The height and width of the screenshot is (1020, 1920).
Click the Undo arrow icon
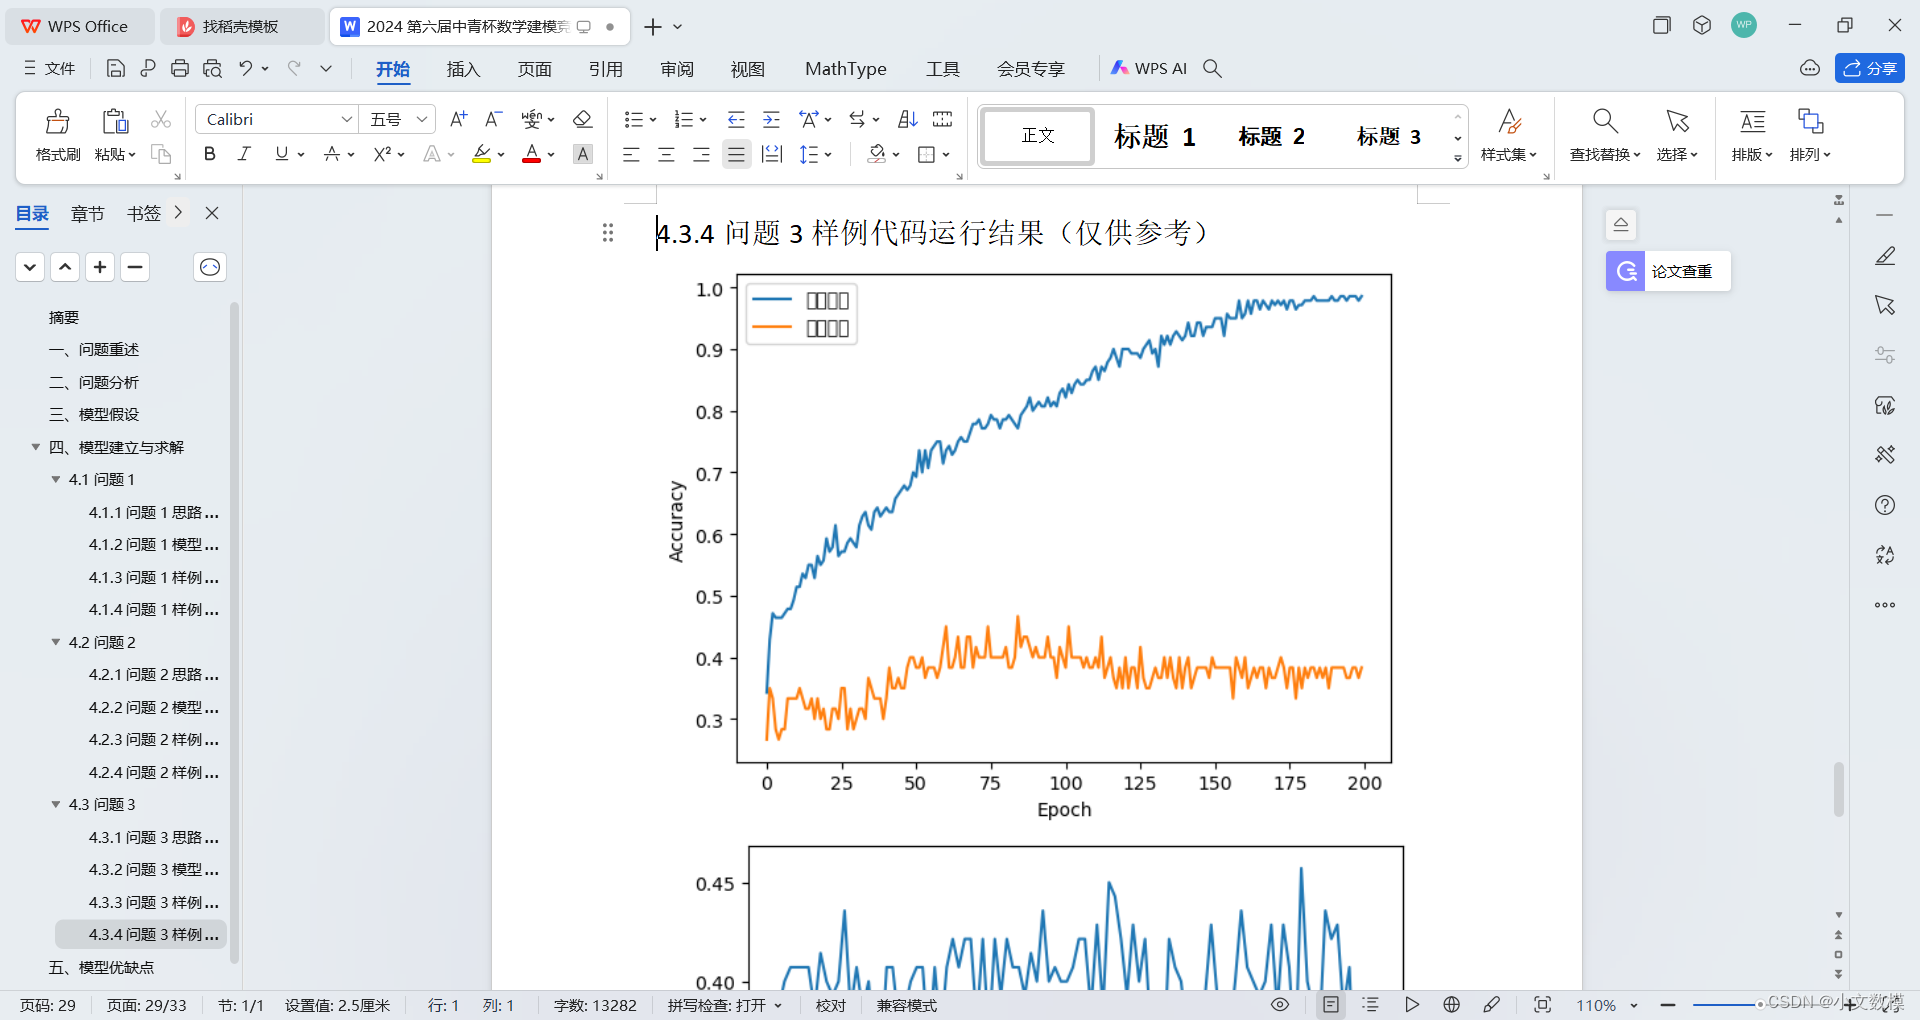point(245,68)
